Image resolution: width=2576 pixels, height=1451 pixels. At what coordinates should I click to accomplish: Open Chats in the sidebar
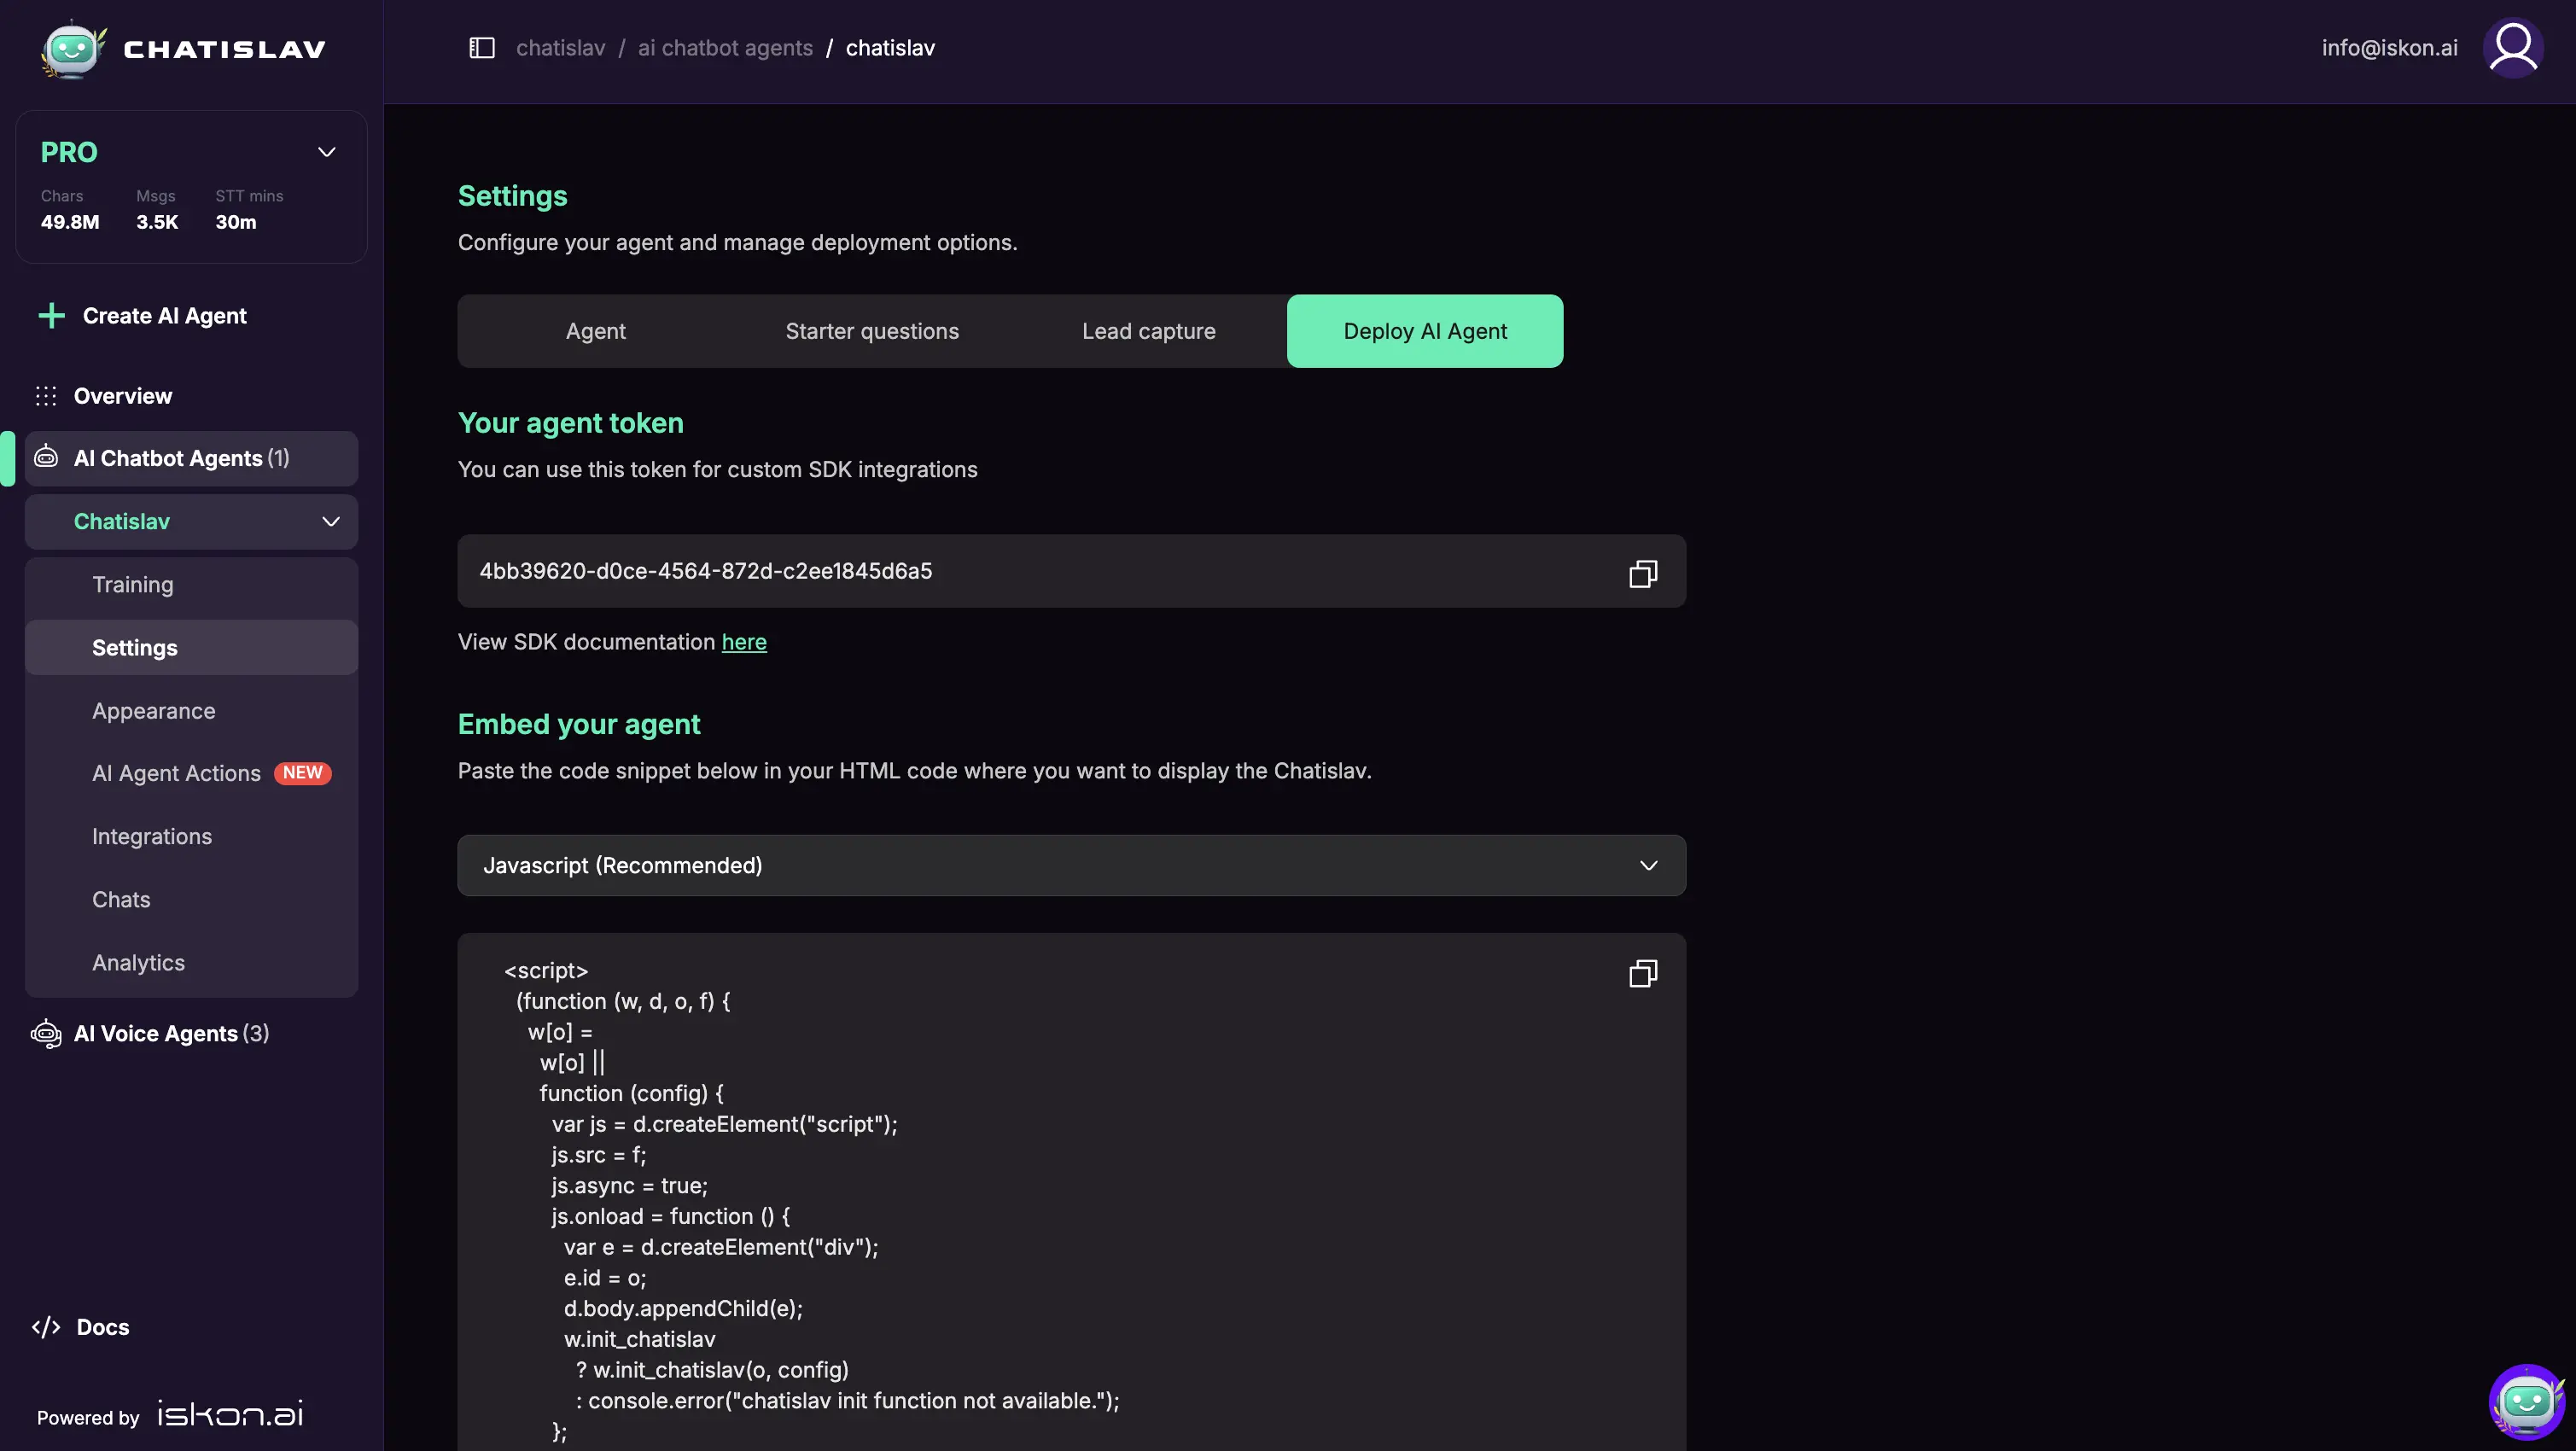click(x=191, y=899)
